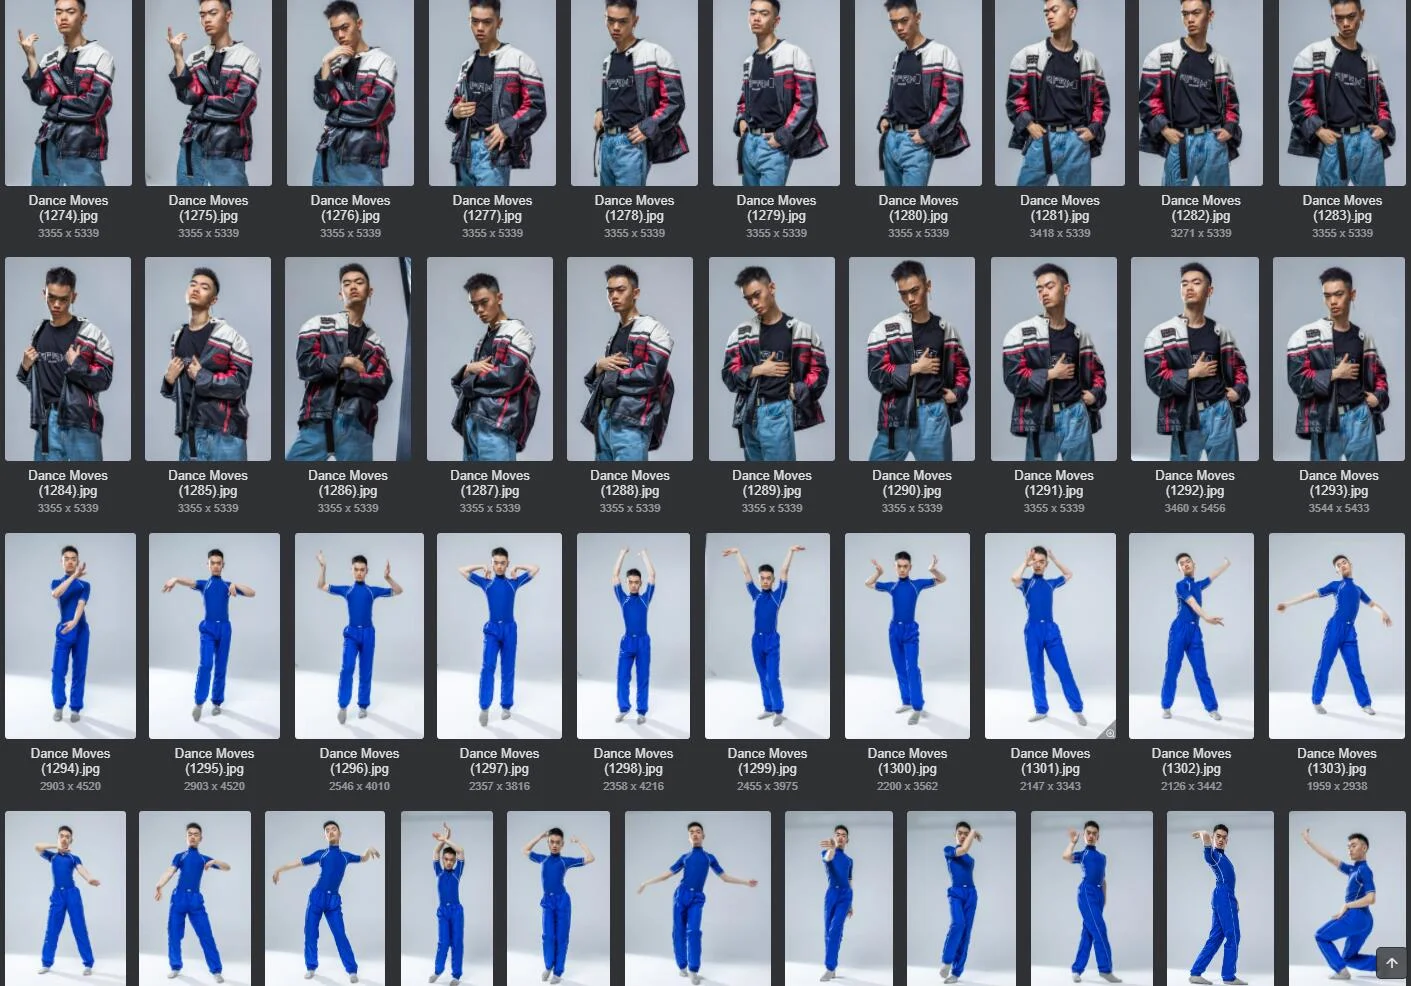Select the Dance Moves (1291).jpg thumbnail
This screenshot has width=1411, height=986.
(1054, 359)
